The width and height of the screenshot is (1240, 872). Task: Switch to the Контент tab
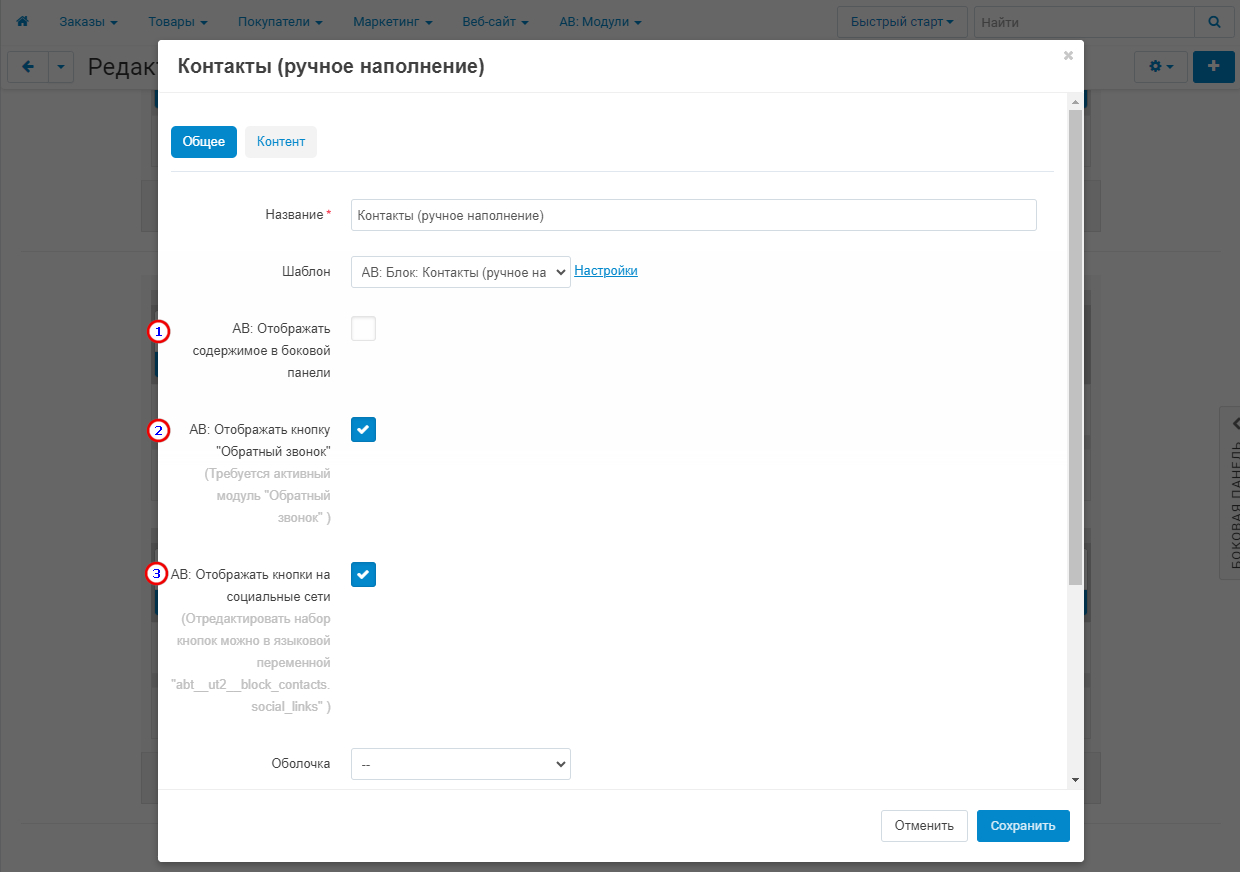pyautogui.click(x=280, y=142)
